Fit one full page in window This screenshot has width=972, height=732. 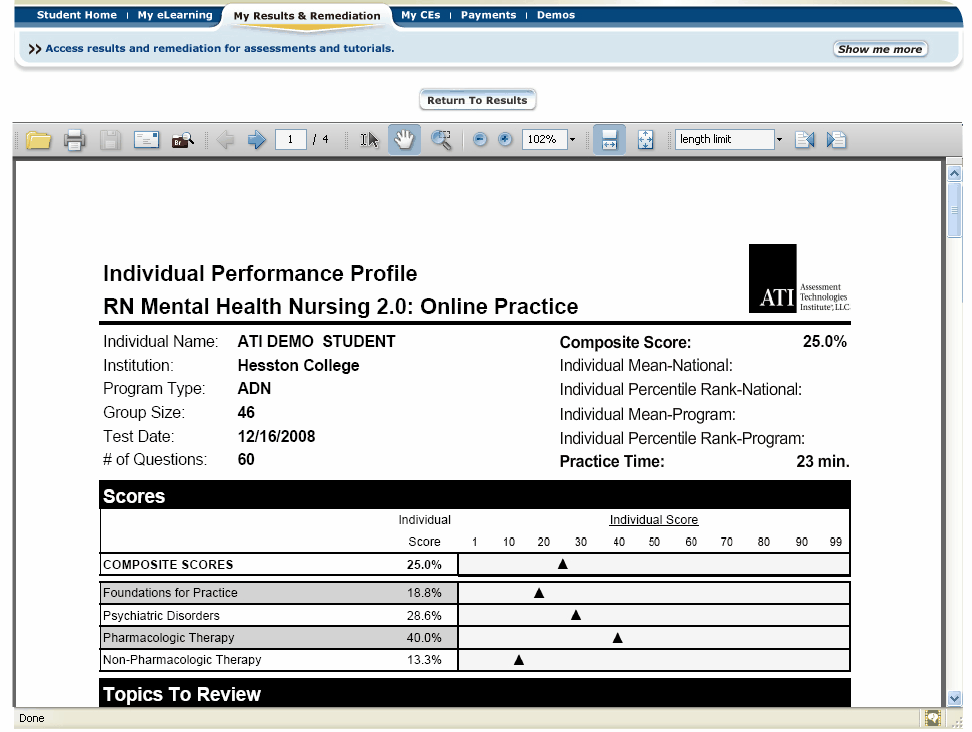(645, 140)
